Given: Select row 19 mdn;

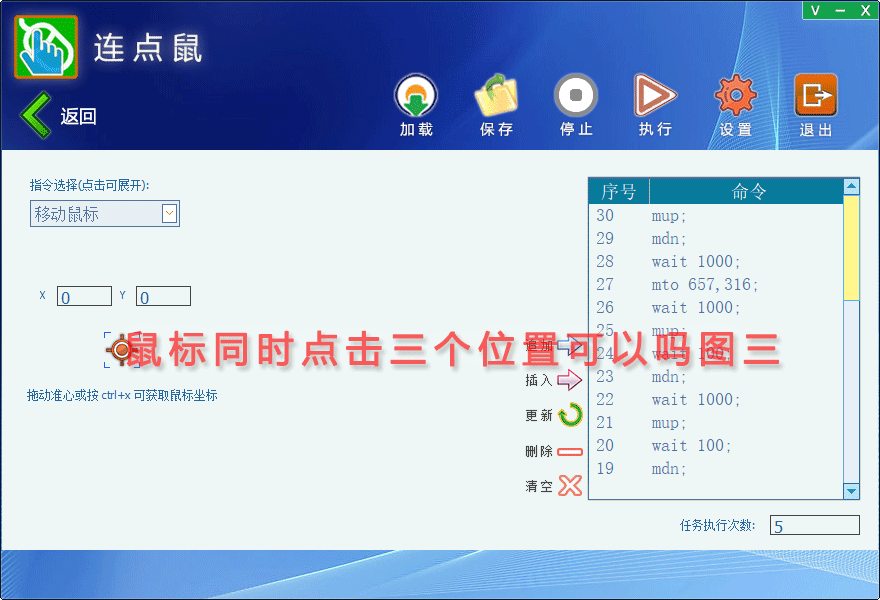Looking at the screenshot, I should pos(716,469).
